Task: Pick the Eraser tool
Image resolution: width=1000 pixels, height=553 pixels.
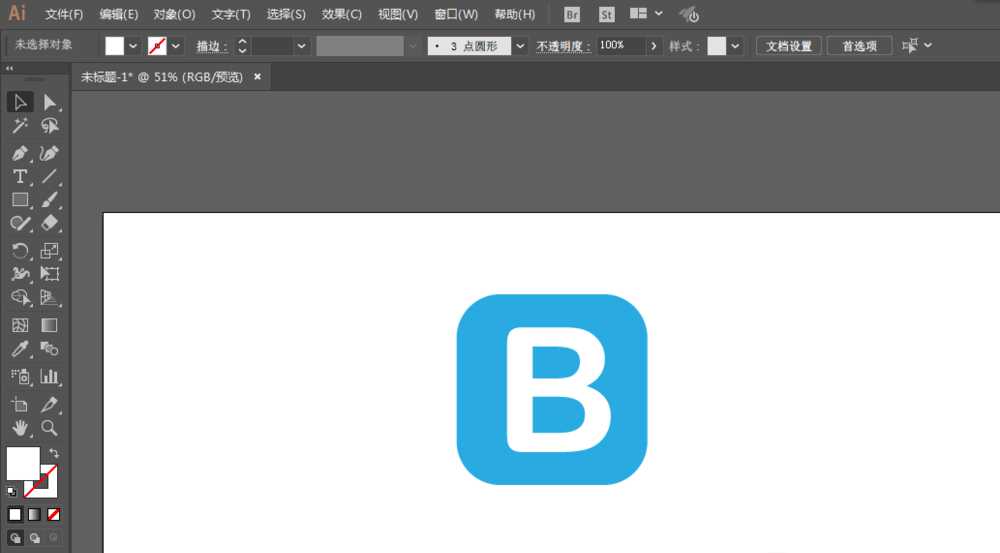Action: click(x=49, y=223)
